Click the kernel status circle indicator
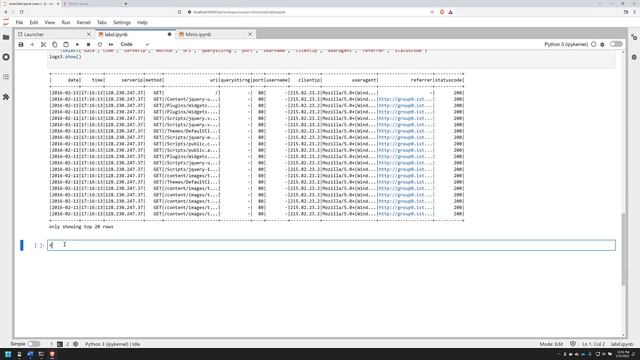The image size is (640, 360). 593,44
